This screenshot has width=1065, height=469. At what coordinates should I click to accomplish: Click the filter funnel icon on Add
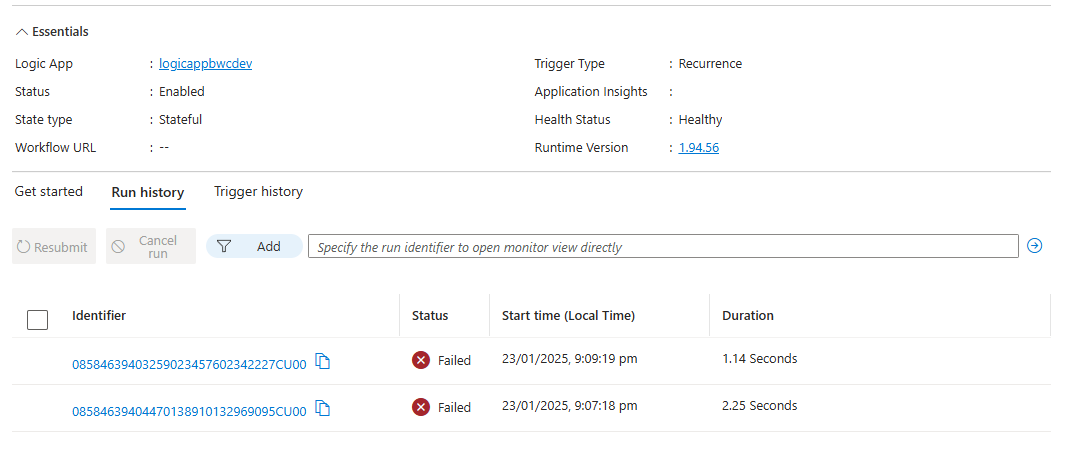coord(224,246)
